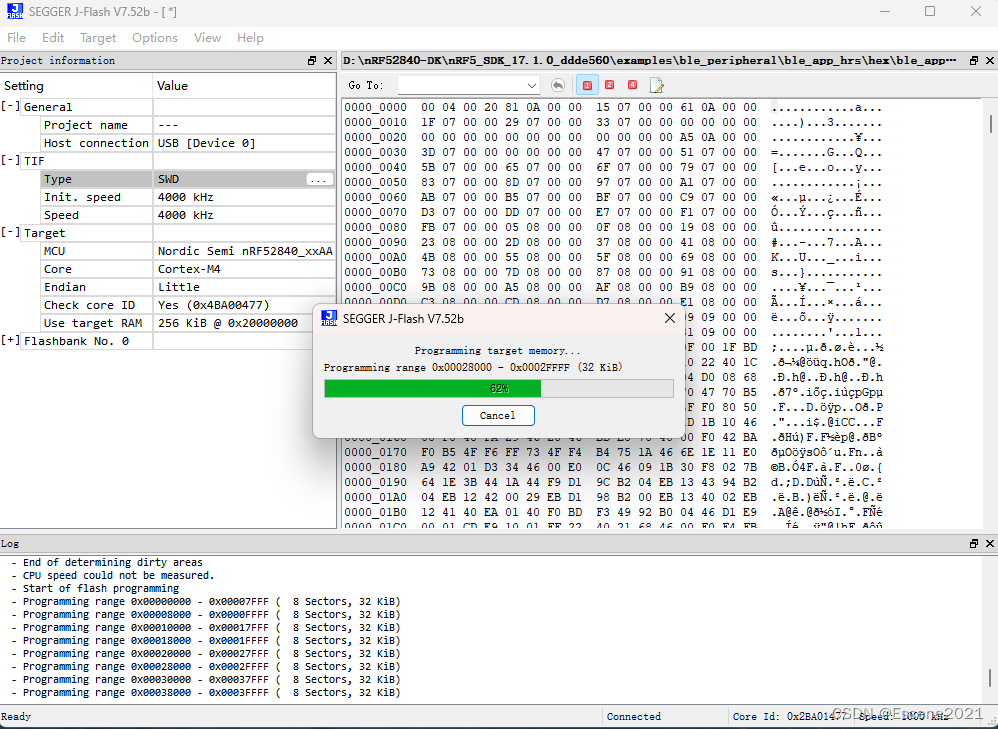Collapse the TIF settings group

[10, 160]
